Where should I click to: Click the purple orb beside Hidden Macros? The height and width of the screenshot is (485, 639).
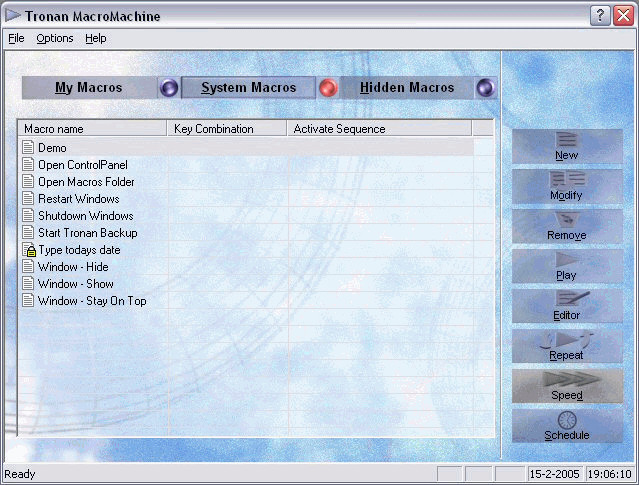pyautogui.click(x=485, y=88)
